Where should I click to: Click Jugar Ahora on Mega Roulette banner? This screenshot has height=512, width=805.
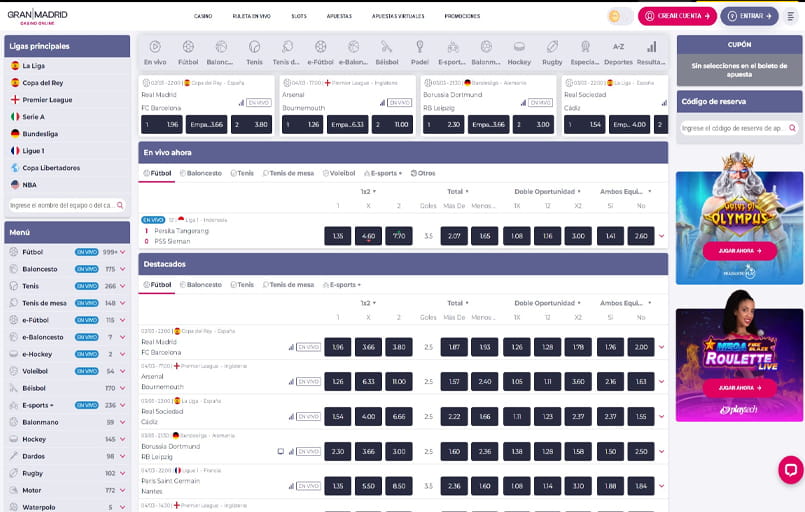(x=739, y=388)
